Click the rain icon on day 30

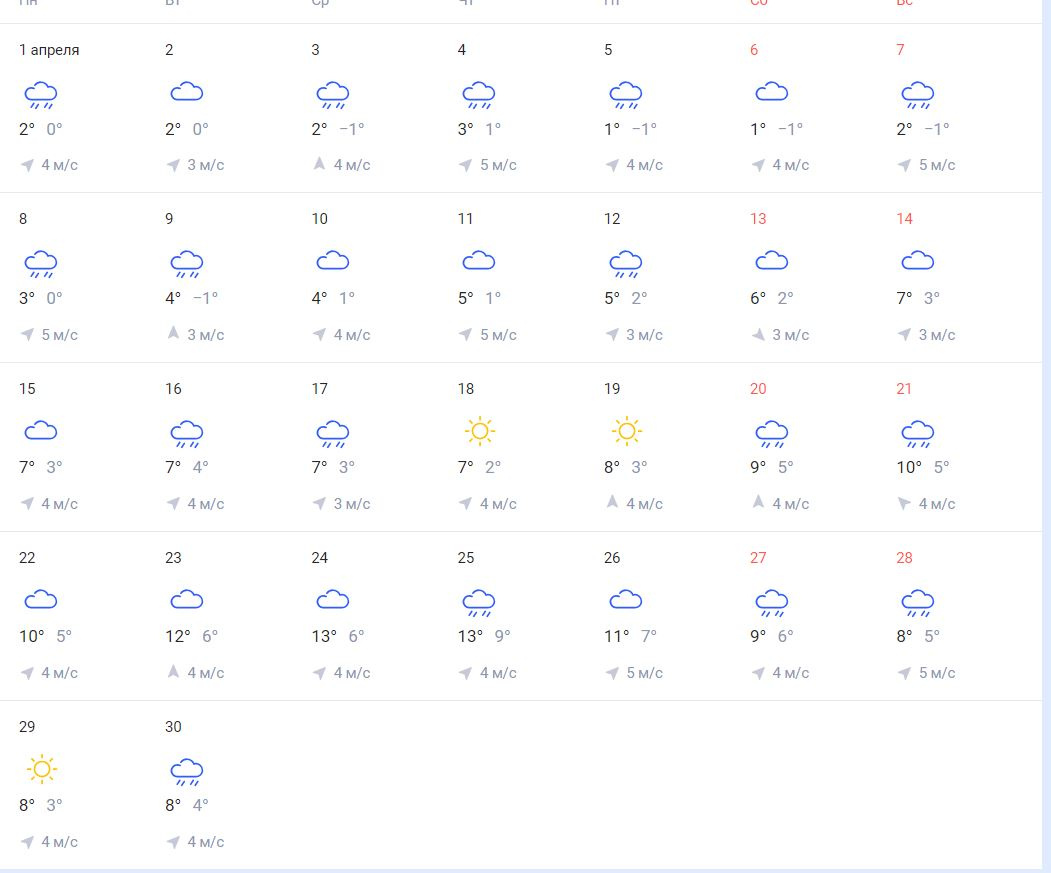(186, 772)
